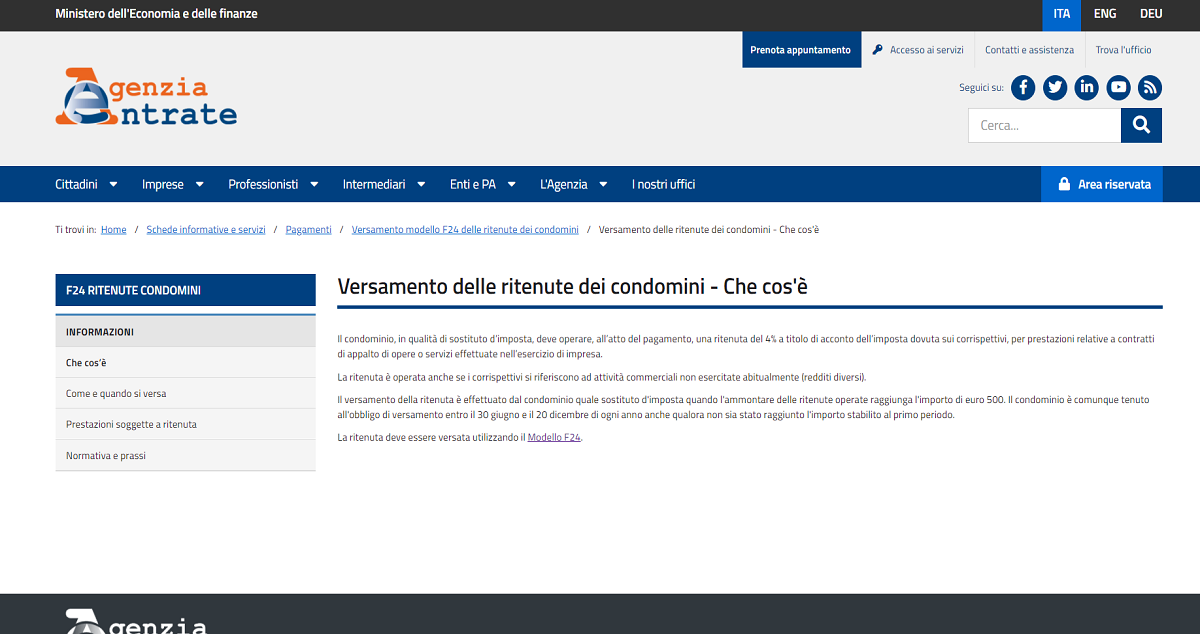Open the Intermediari menu
This screenshot has height=634, width=1200.
pyautogui.click(x=374, y=184)
